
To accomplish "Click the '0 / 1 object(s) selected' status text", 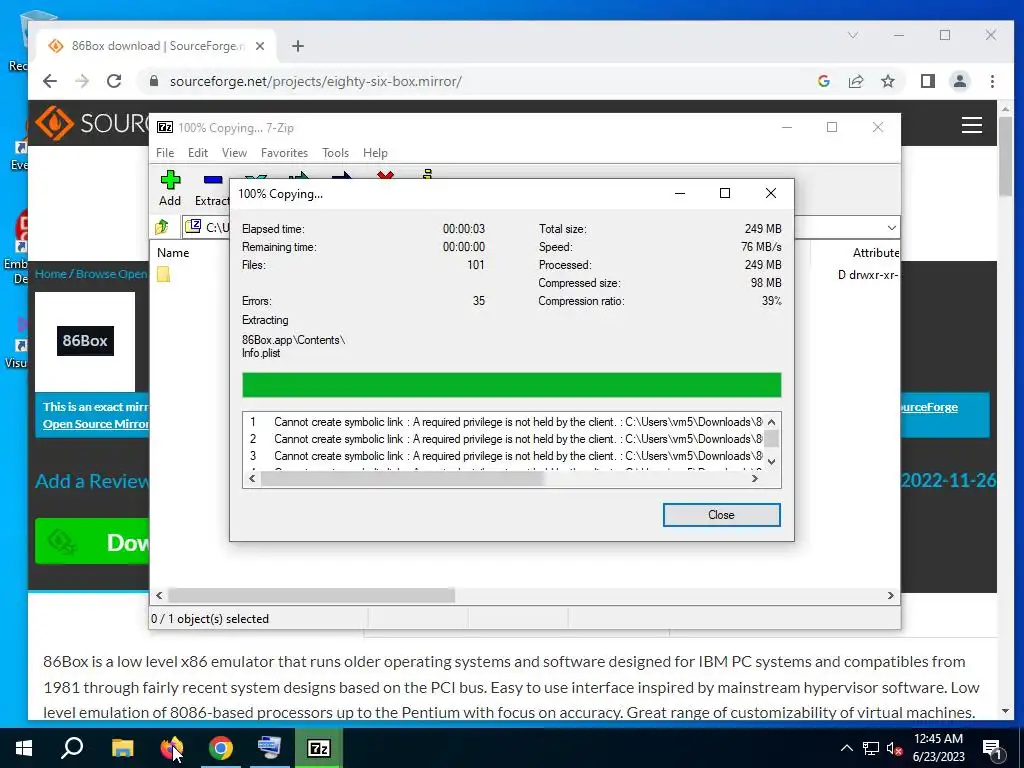I will pyautogui.click(x=210, y=618).
